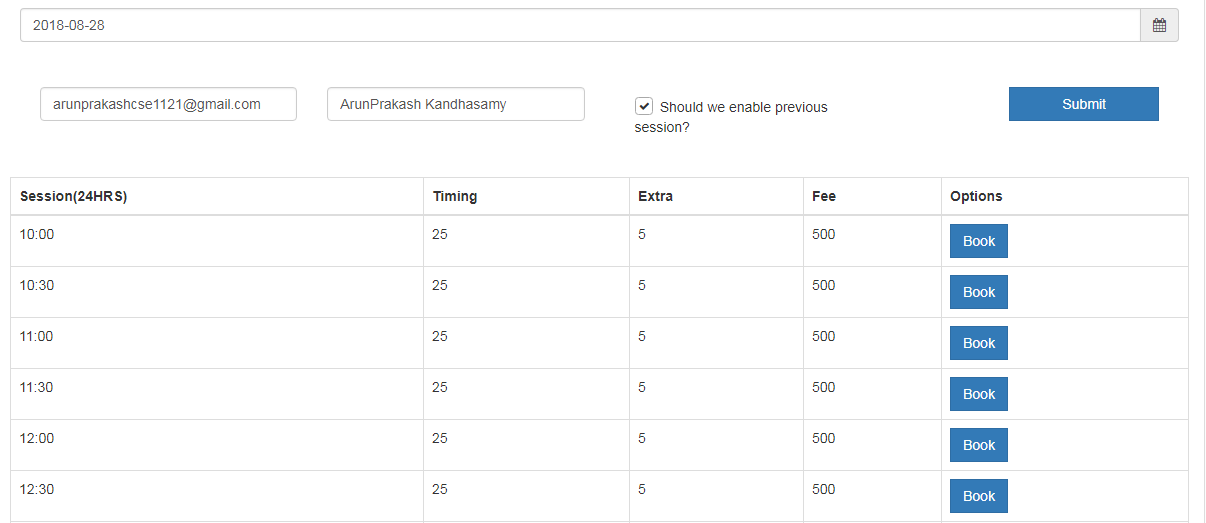Select the 10:00 session time cell
Image resolution: width=1206 pixels, height=523 pixels.
click(37, 234)
